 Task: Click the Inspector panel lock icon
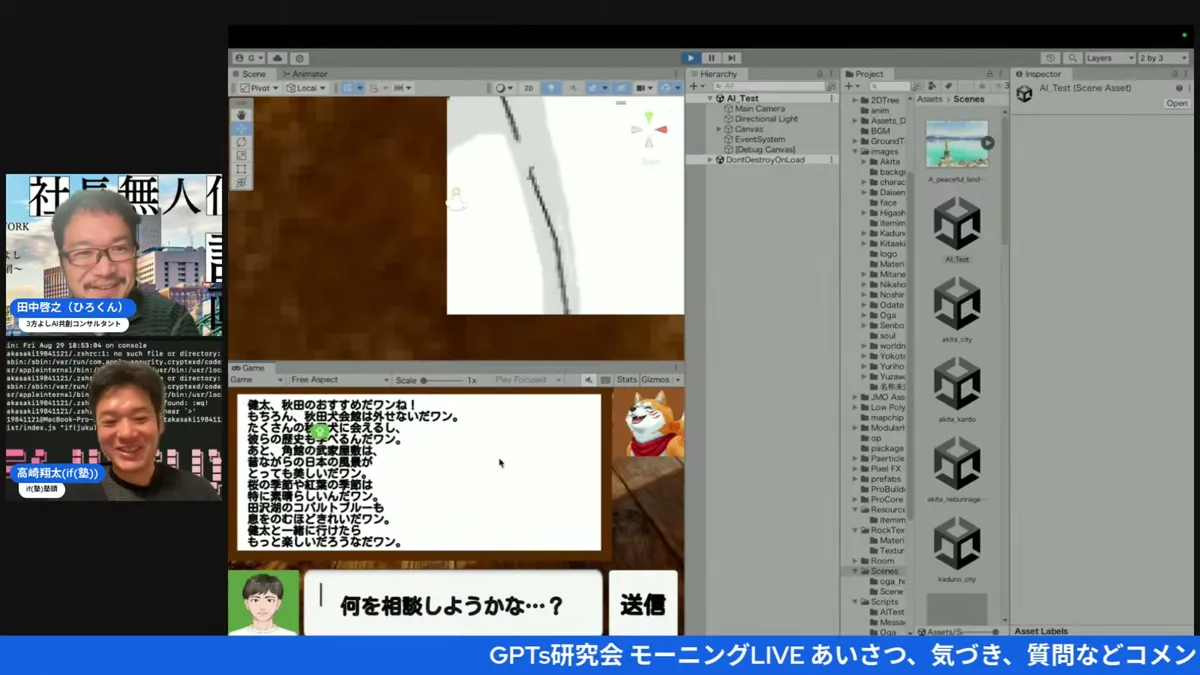click(x=1174, y=74)
